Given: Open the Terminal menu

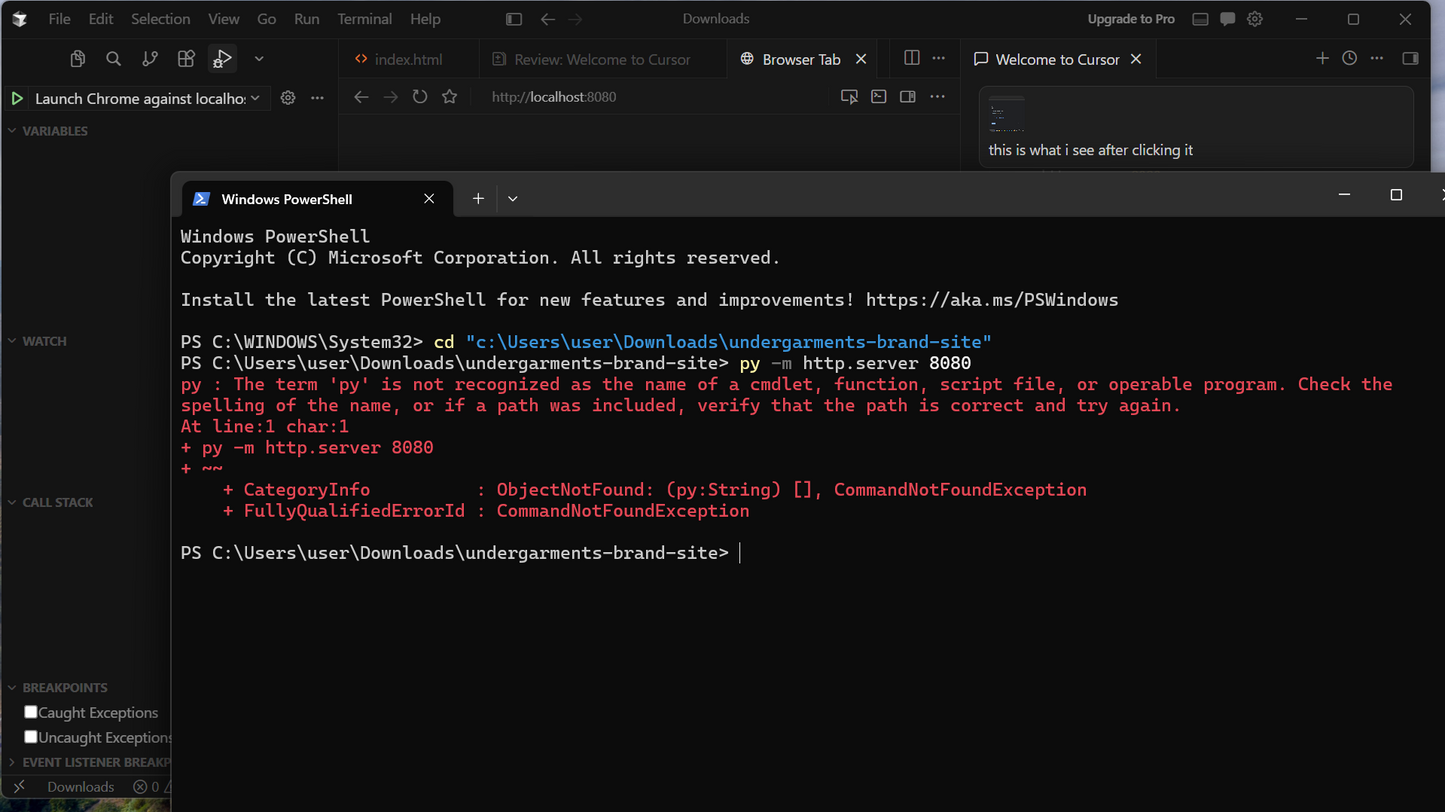Looking at the screenshot, I should point(365,19).
